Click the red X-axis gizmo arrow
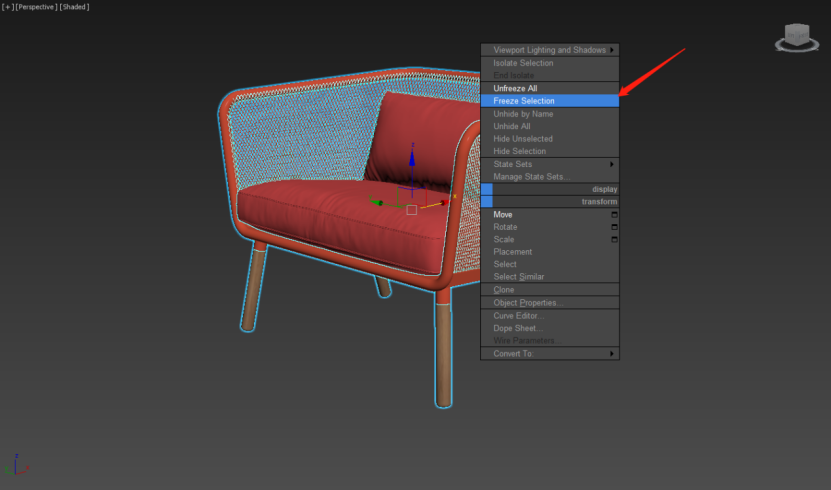 coord(443,202)
